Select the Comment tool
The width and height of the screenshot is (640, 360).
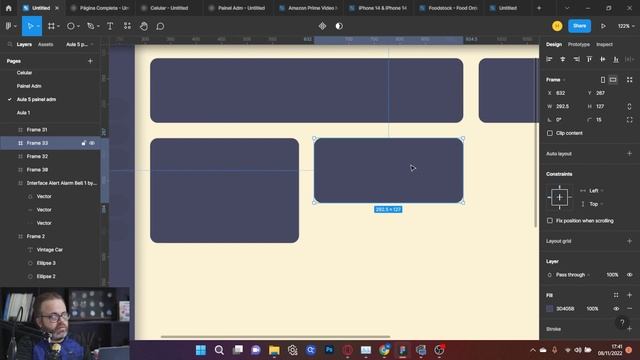tap(160, 26)
